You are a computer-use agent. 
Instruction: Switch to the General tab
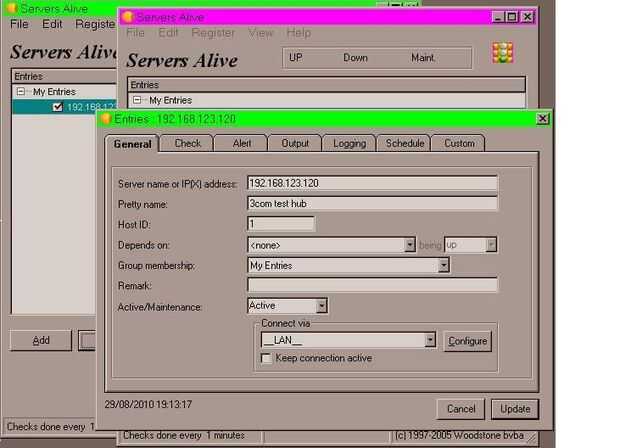point(132,144)
